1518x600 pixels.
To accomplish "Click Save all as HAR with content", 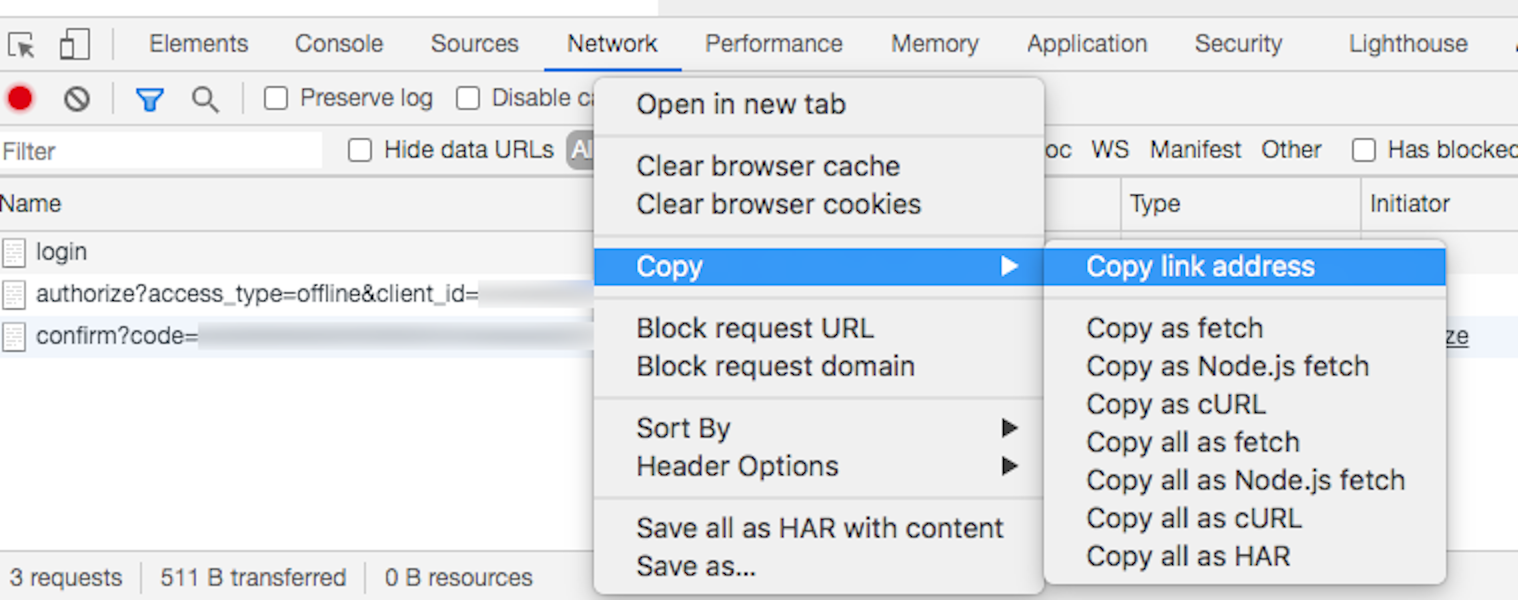I will point(819,528).
